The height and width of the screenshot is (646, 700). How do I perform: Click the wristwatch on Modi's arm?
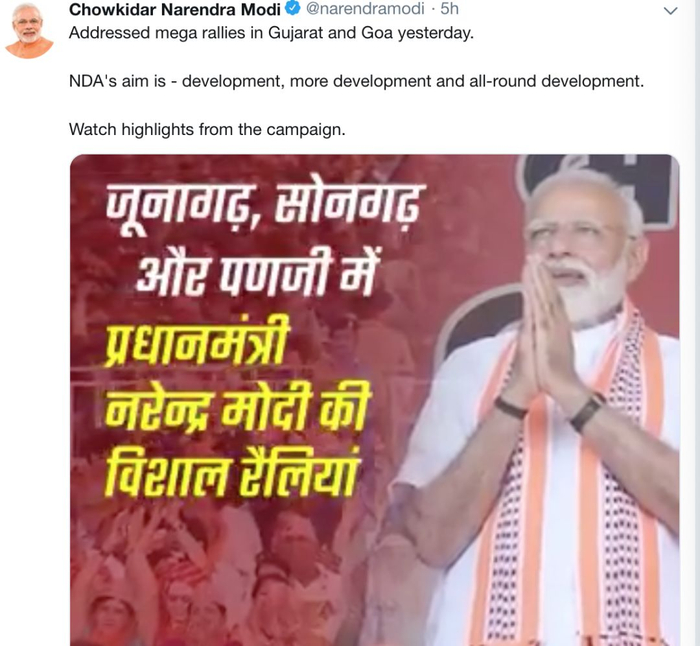(x=588, y=412)
